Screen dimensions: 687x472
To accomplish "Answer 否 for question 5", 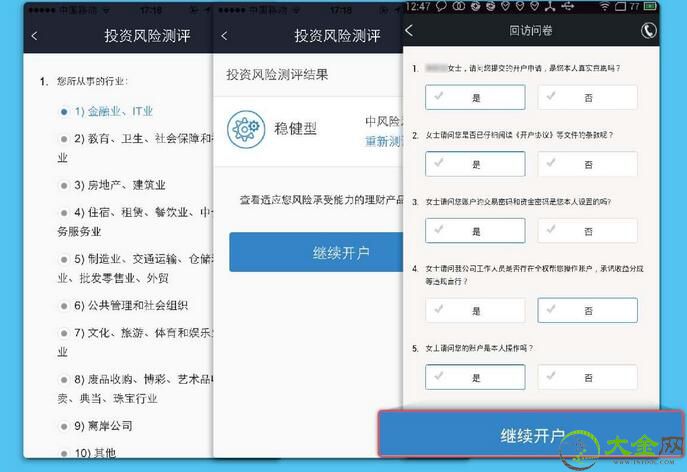I will [x=588, y=377].
